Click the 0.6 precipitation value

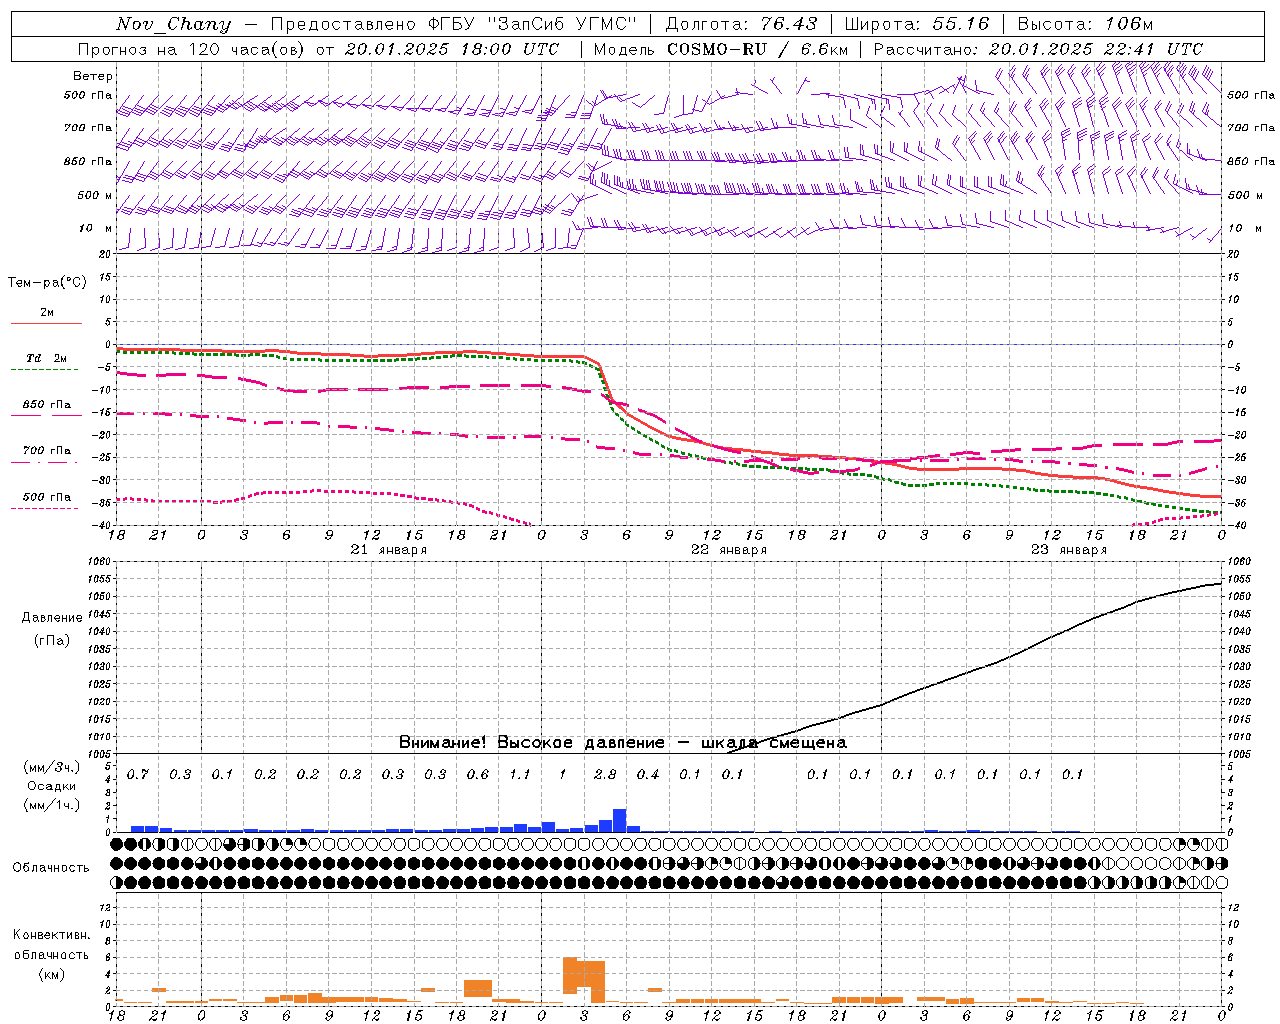(478, 775)
